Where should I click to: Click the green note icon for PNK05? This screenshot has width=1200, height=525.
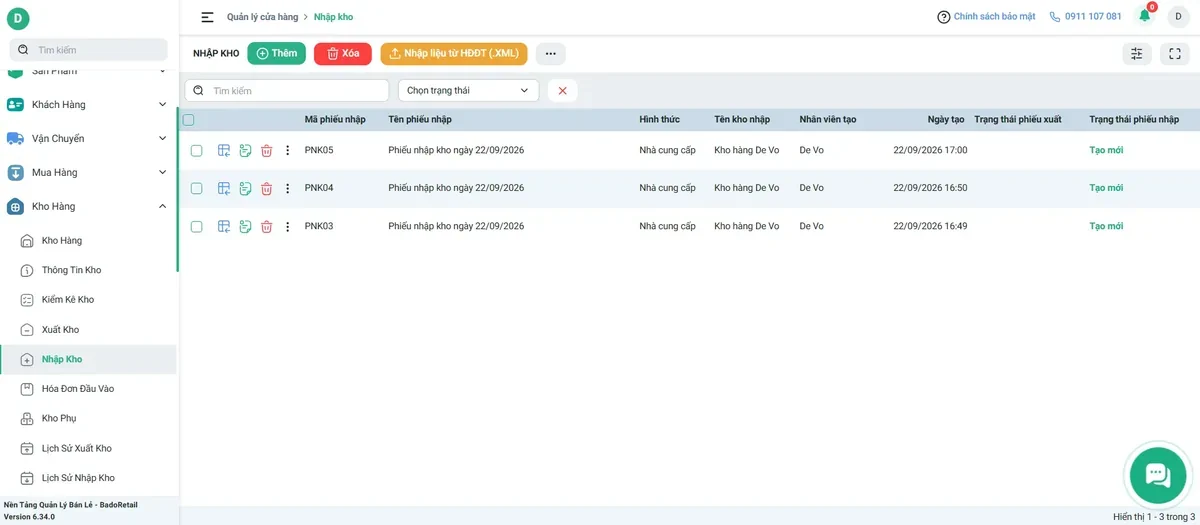point(245,151)
